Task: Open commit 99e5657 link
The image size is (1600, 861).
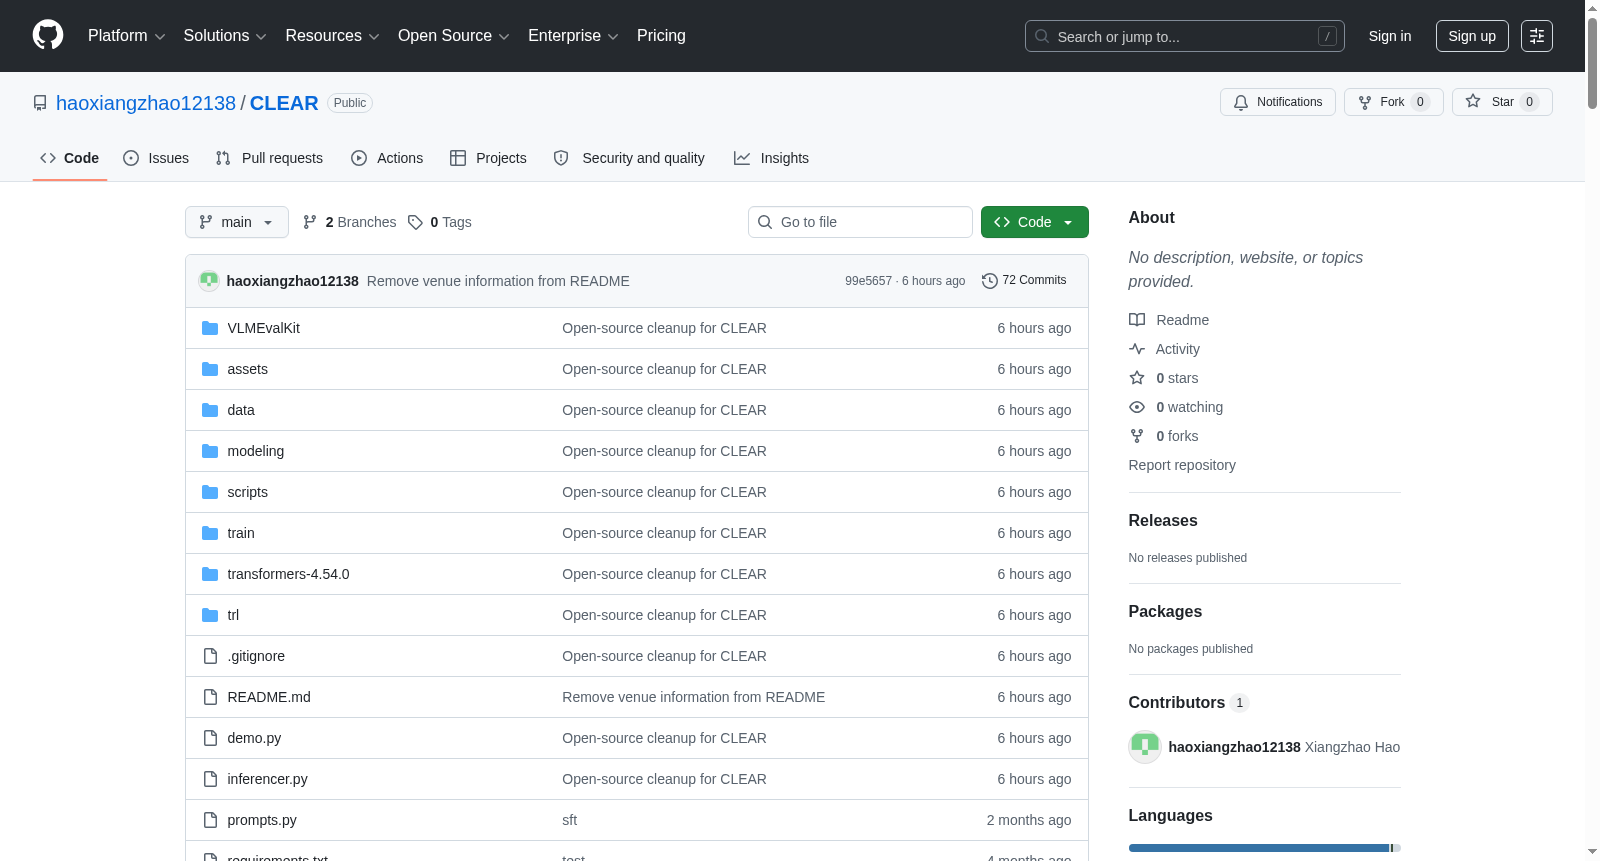Action: point(868,281)
